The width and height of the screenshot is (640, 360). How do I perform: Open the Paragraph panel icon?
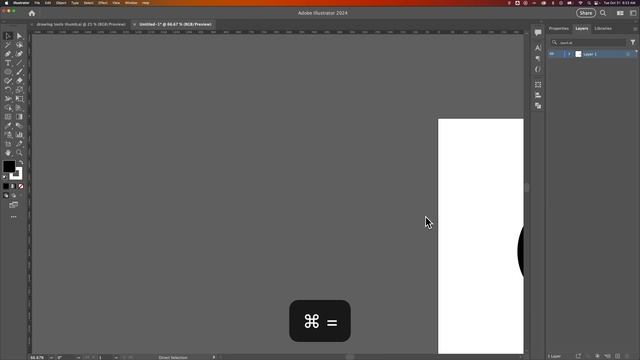coord(538,58)
